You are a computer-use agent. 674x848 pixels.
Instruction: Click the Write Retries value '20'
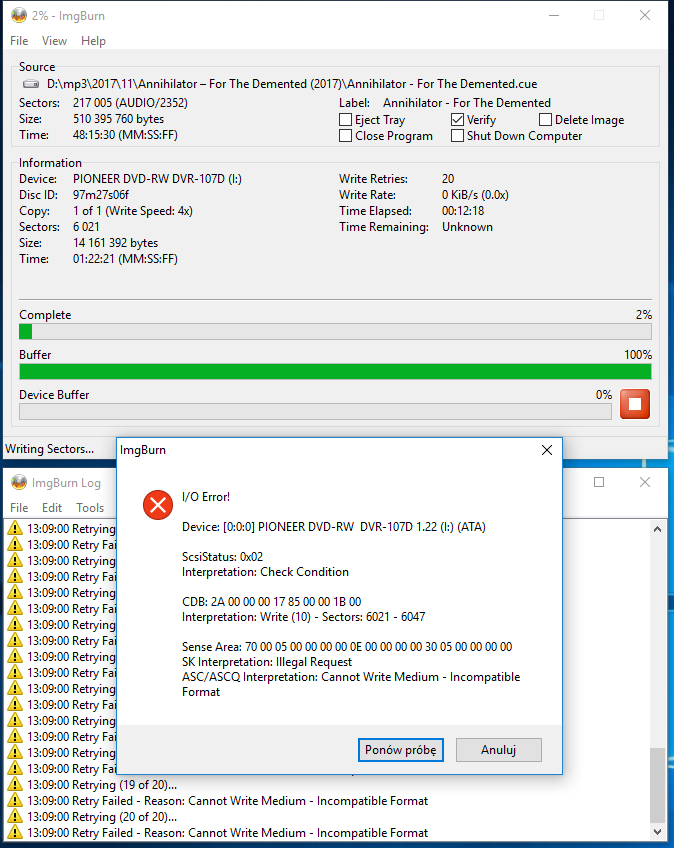[x=448, y=179]
